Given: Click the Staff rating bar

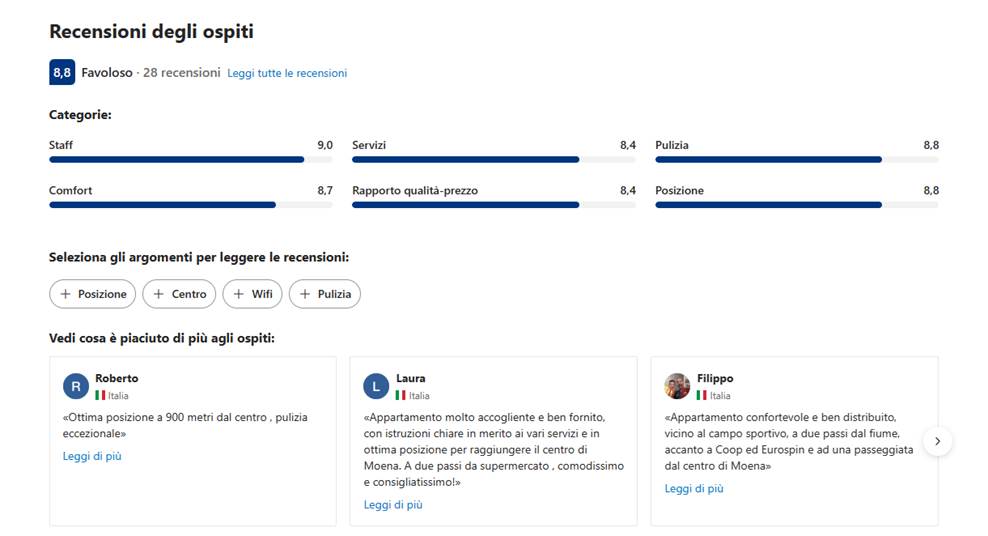Looking at the screenshot, I should point(191,159).
